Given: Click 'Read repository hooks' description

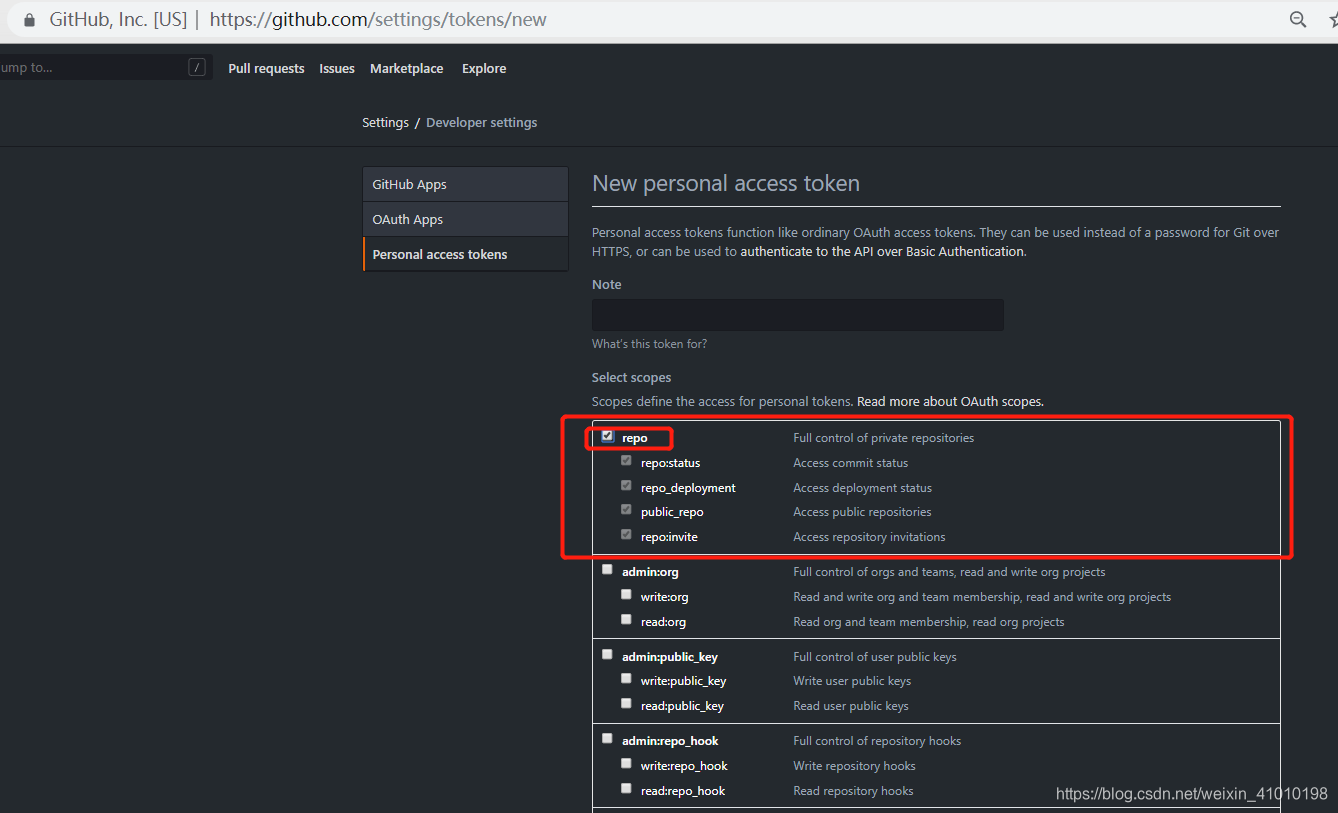Looking at the screenshot, I should click(853, 791).
